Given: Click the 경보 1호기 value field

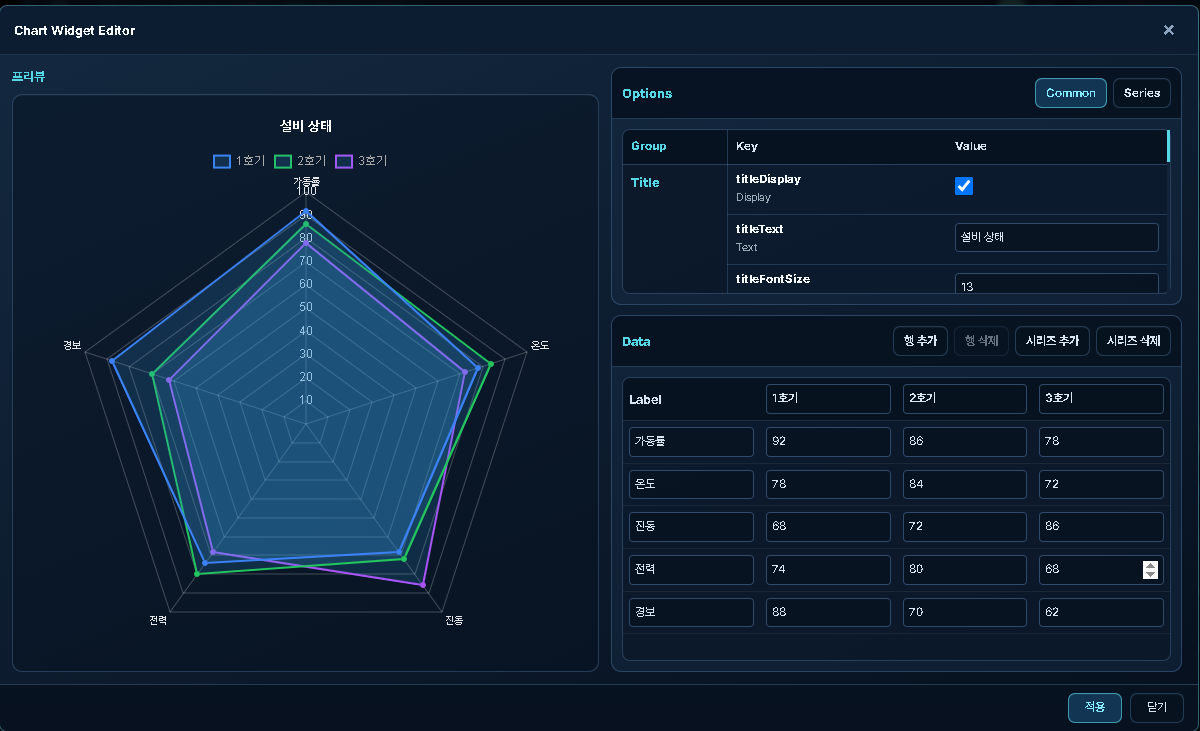Looking at the screenshot, I should click(828, 612).
